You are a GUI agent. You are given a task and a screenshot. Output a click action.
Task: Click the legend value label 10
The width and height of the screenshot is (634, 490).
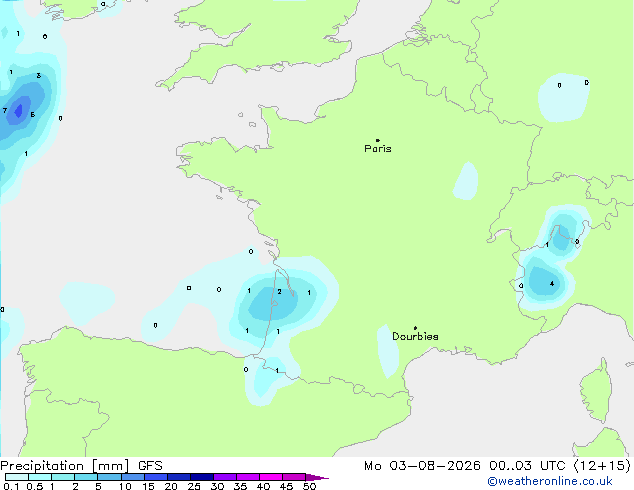125,486
